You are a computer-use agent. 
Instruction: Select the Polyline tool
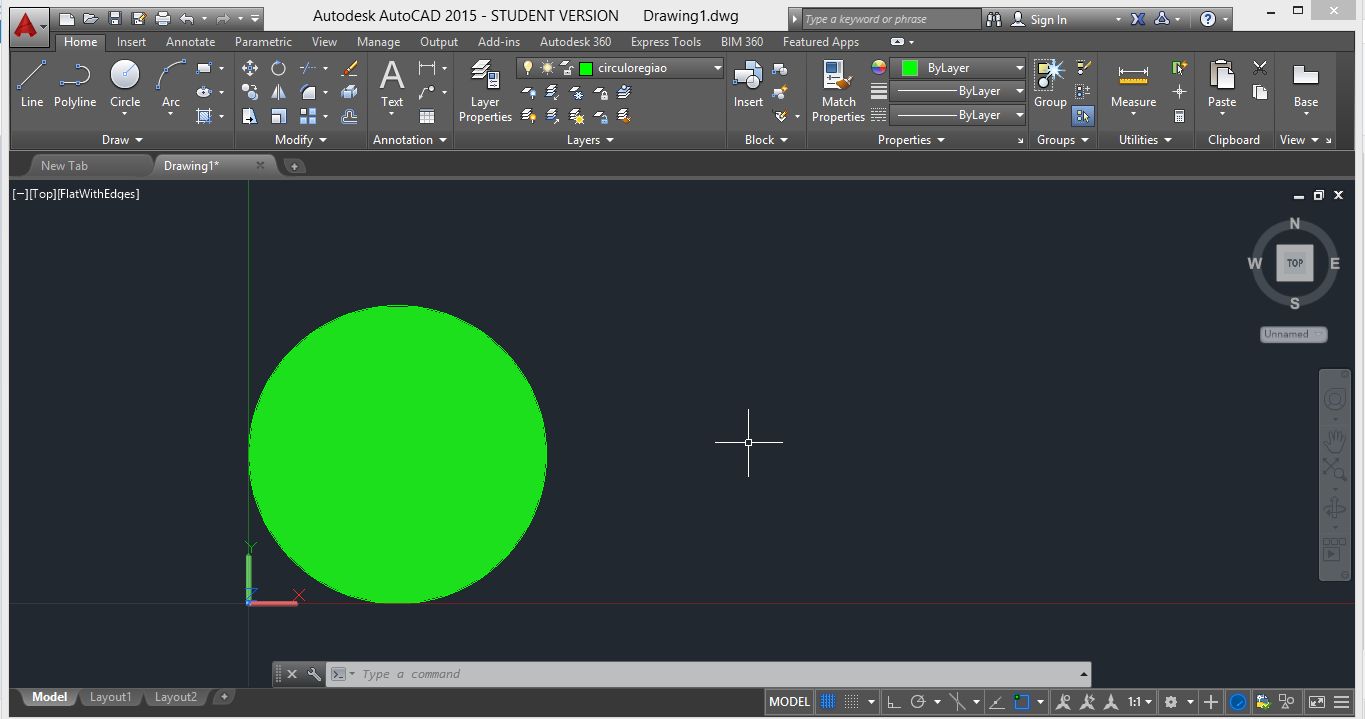(75, 84)
